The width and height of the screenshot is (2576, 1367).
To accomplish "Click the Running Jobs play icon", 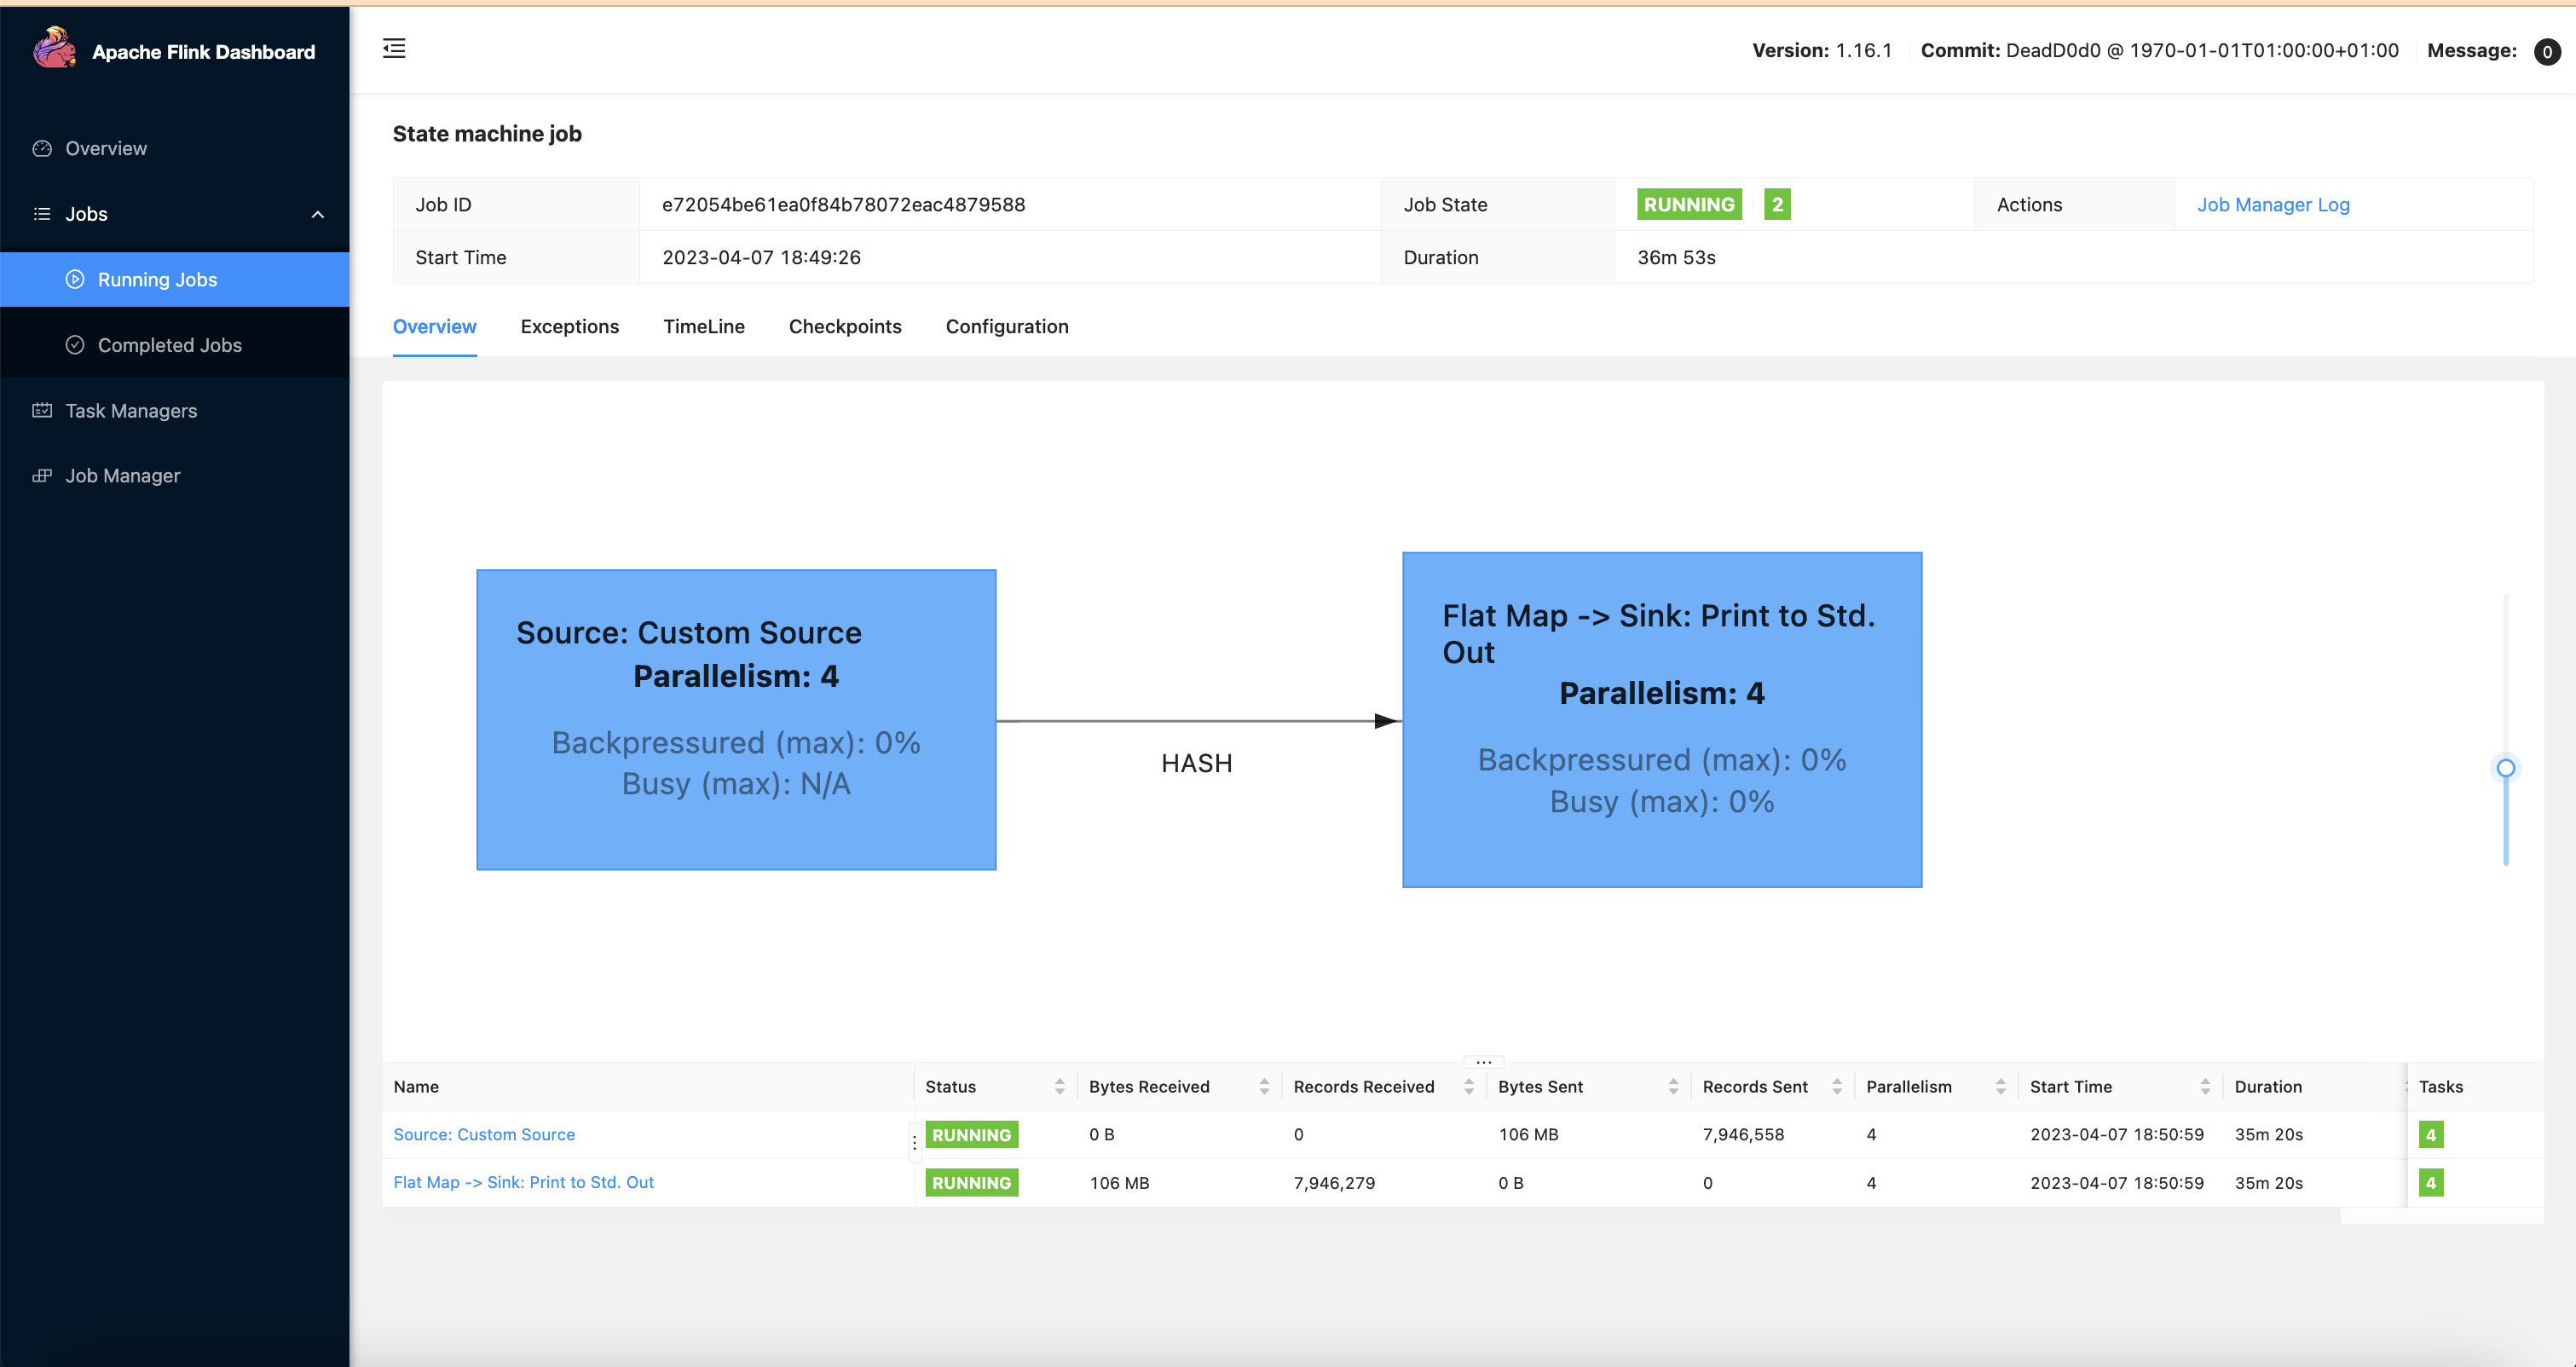I will [76, 279].
